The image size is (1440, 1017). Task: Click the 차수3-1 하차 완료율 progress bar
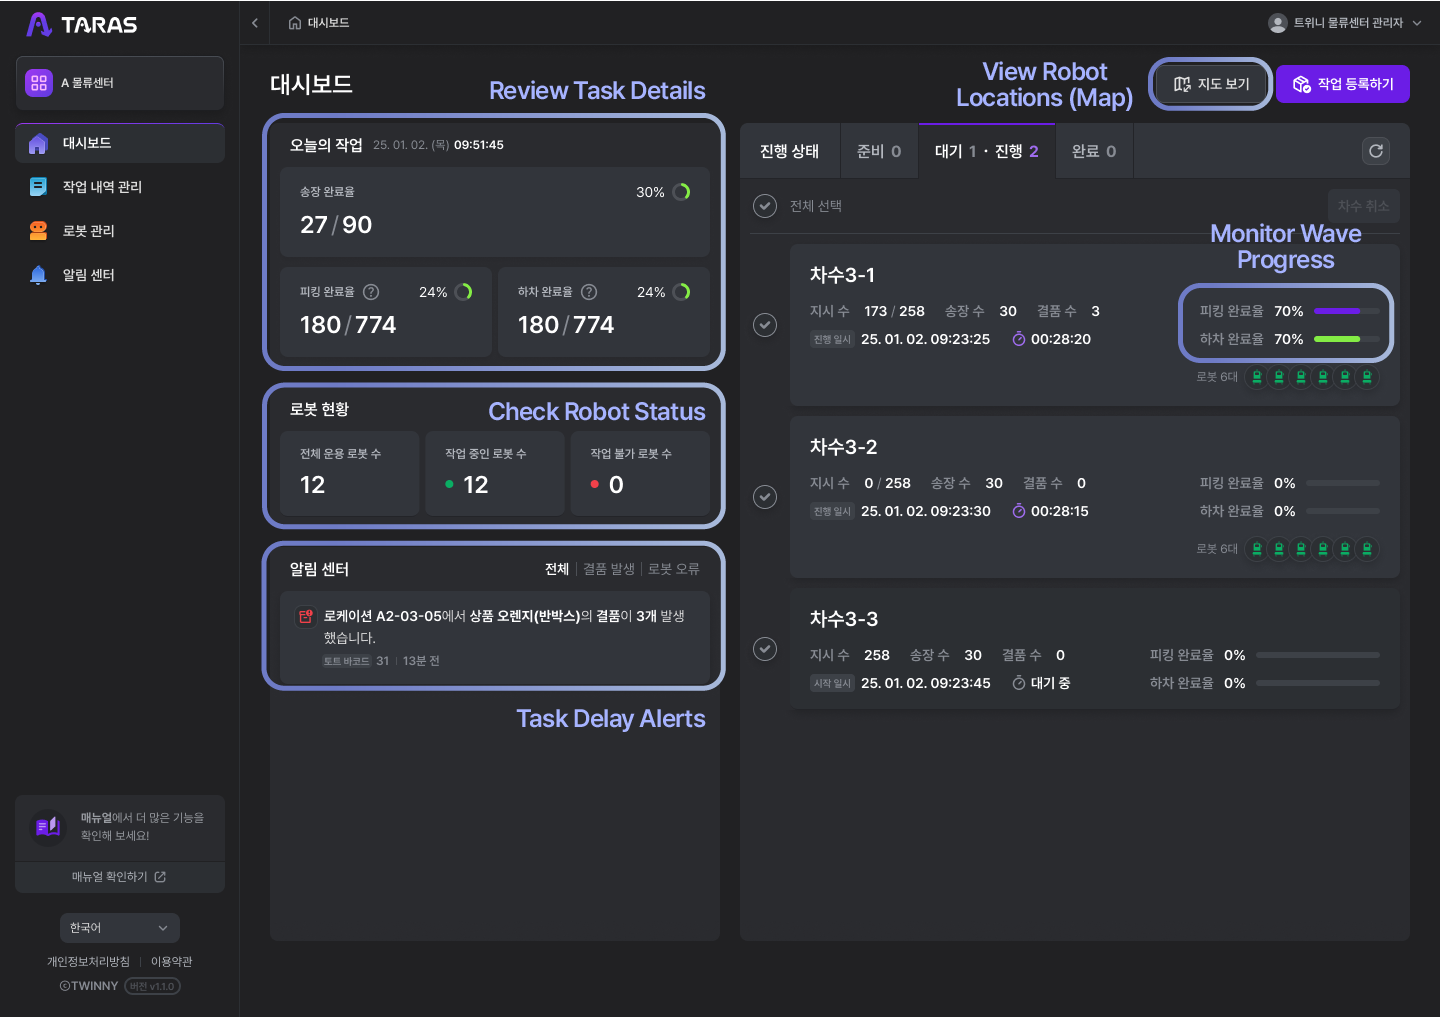(x=1347, y=339)
